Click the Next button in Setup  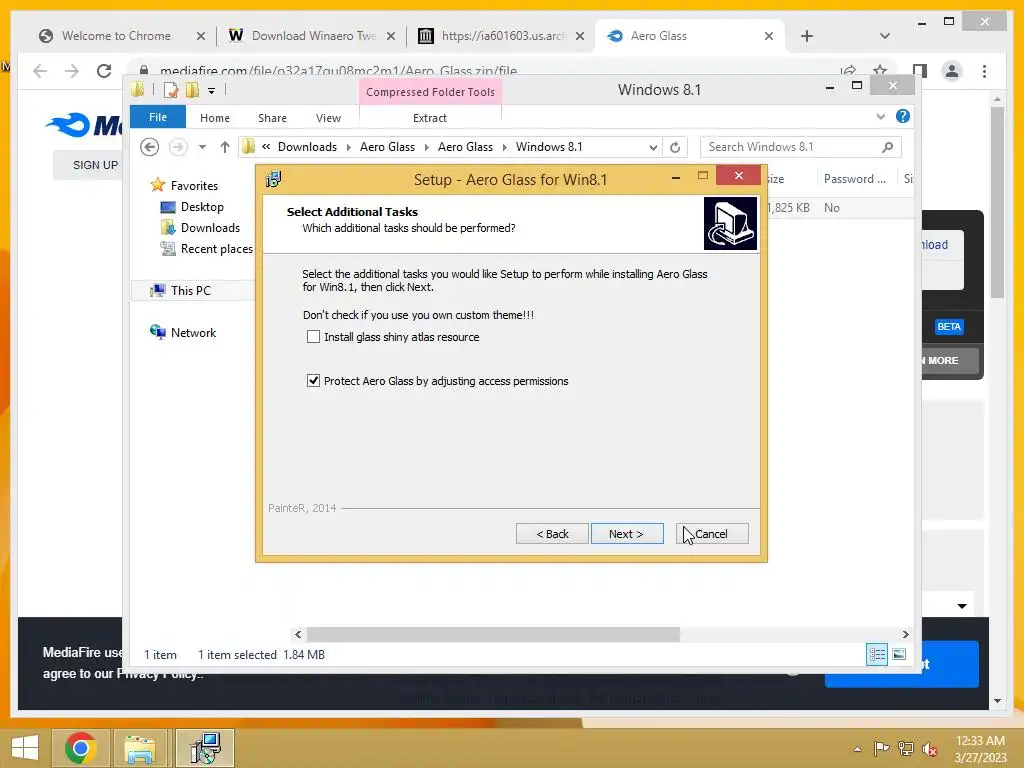pos(627,534)
